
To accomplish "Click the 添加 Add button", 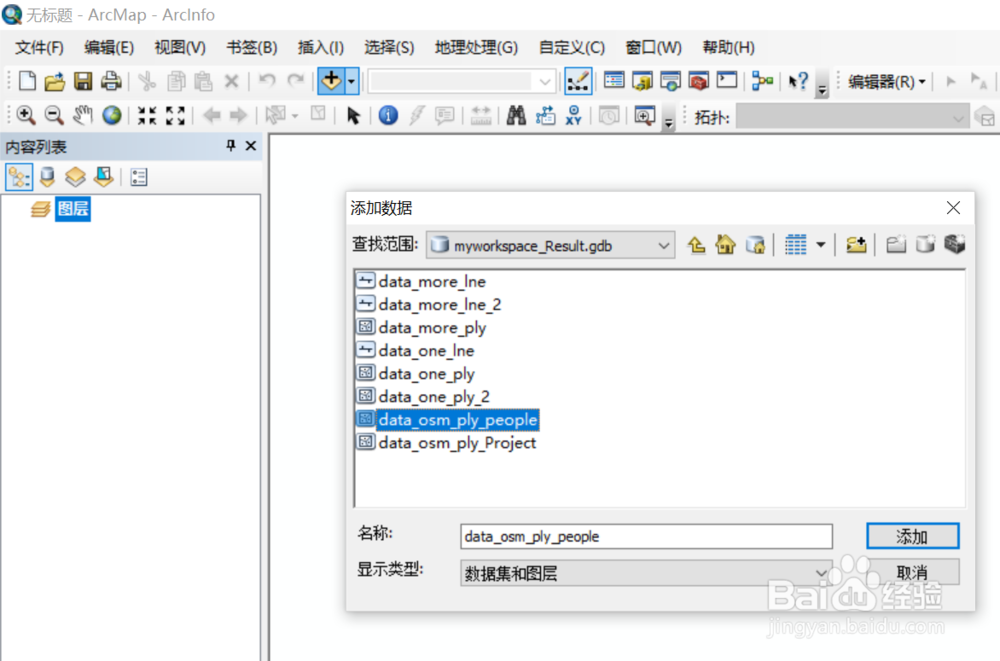I will [912, 536].
